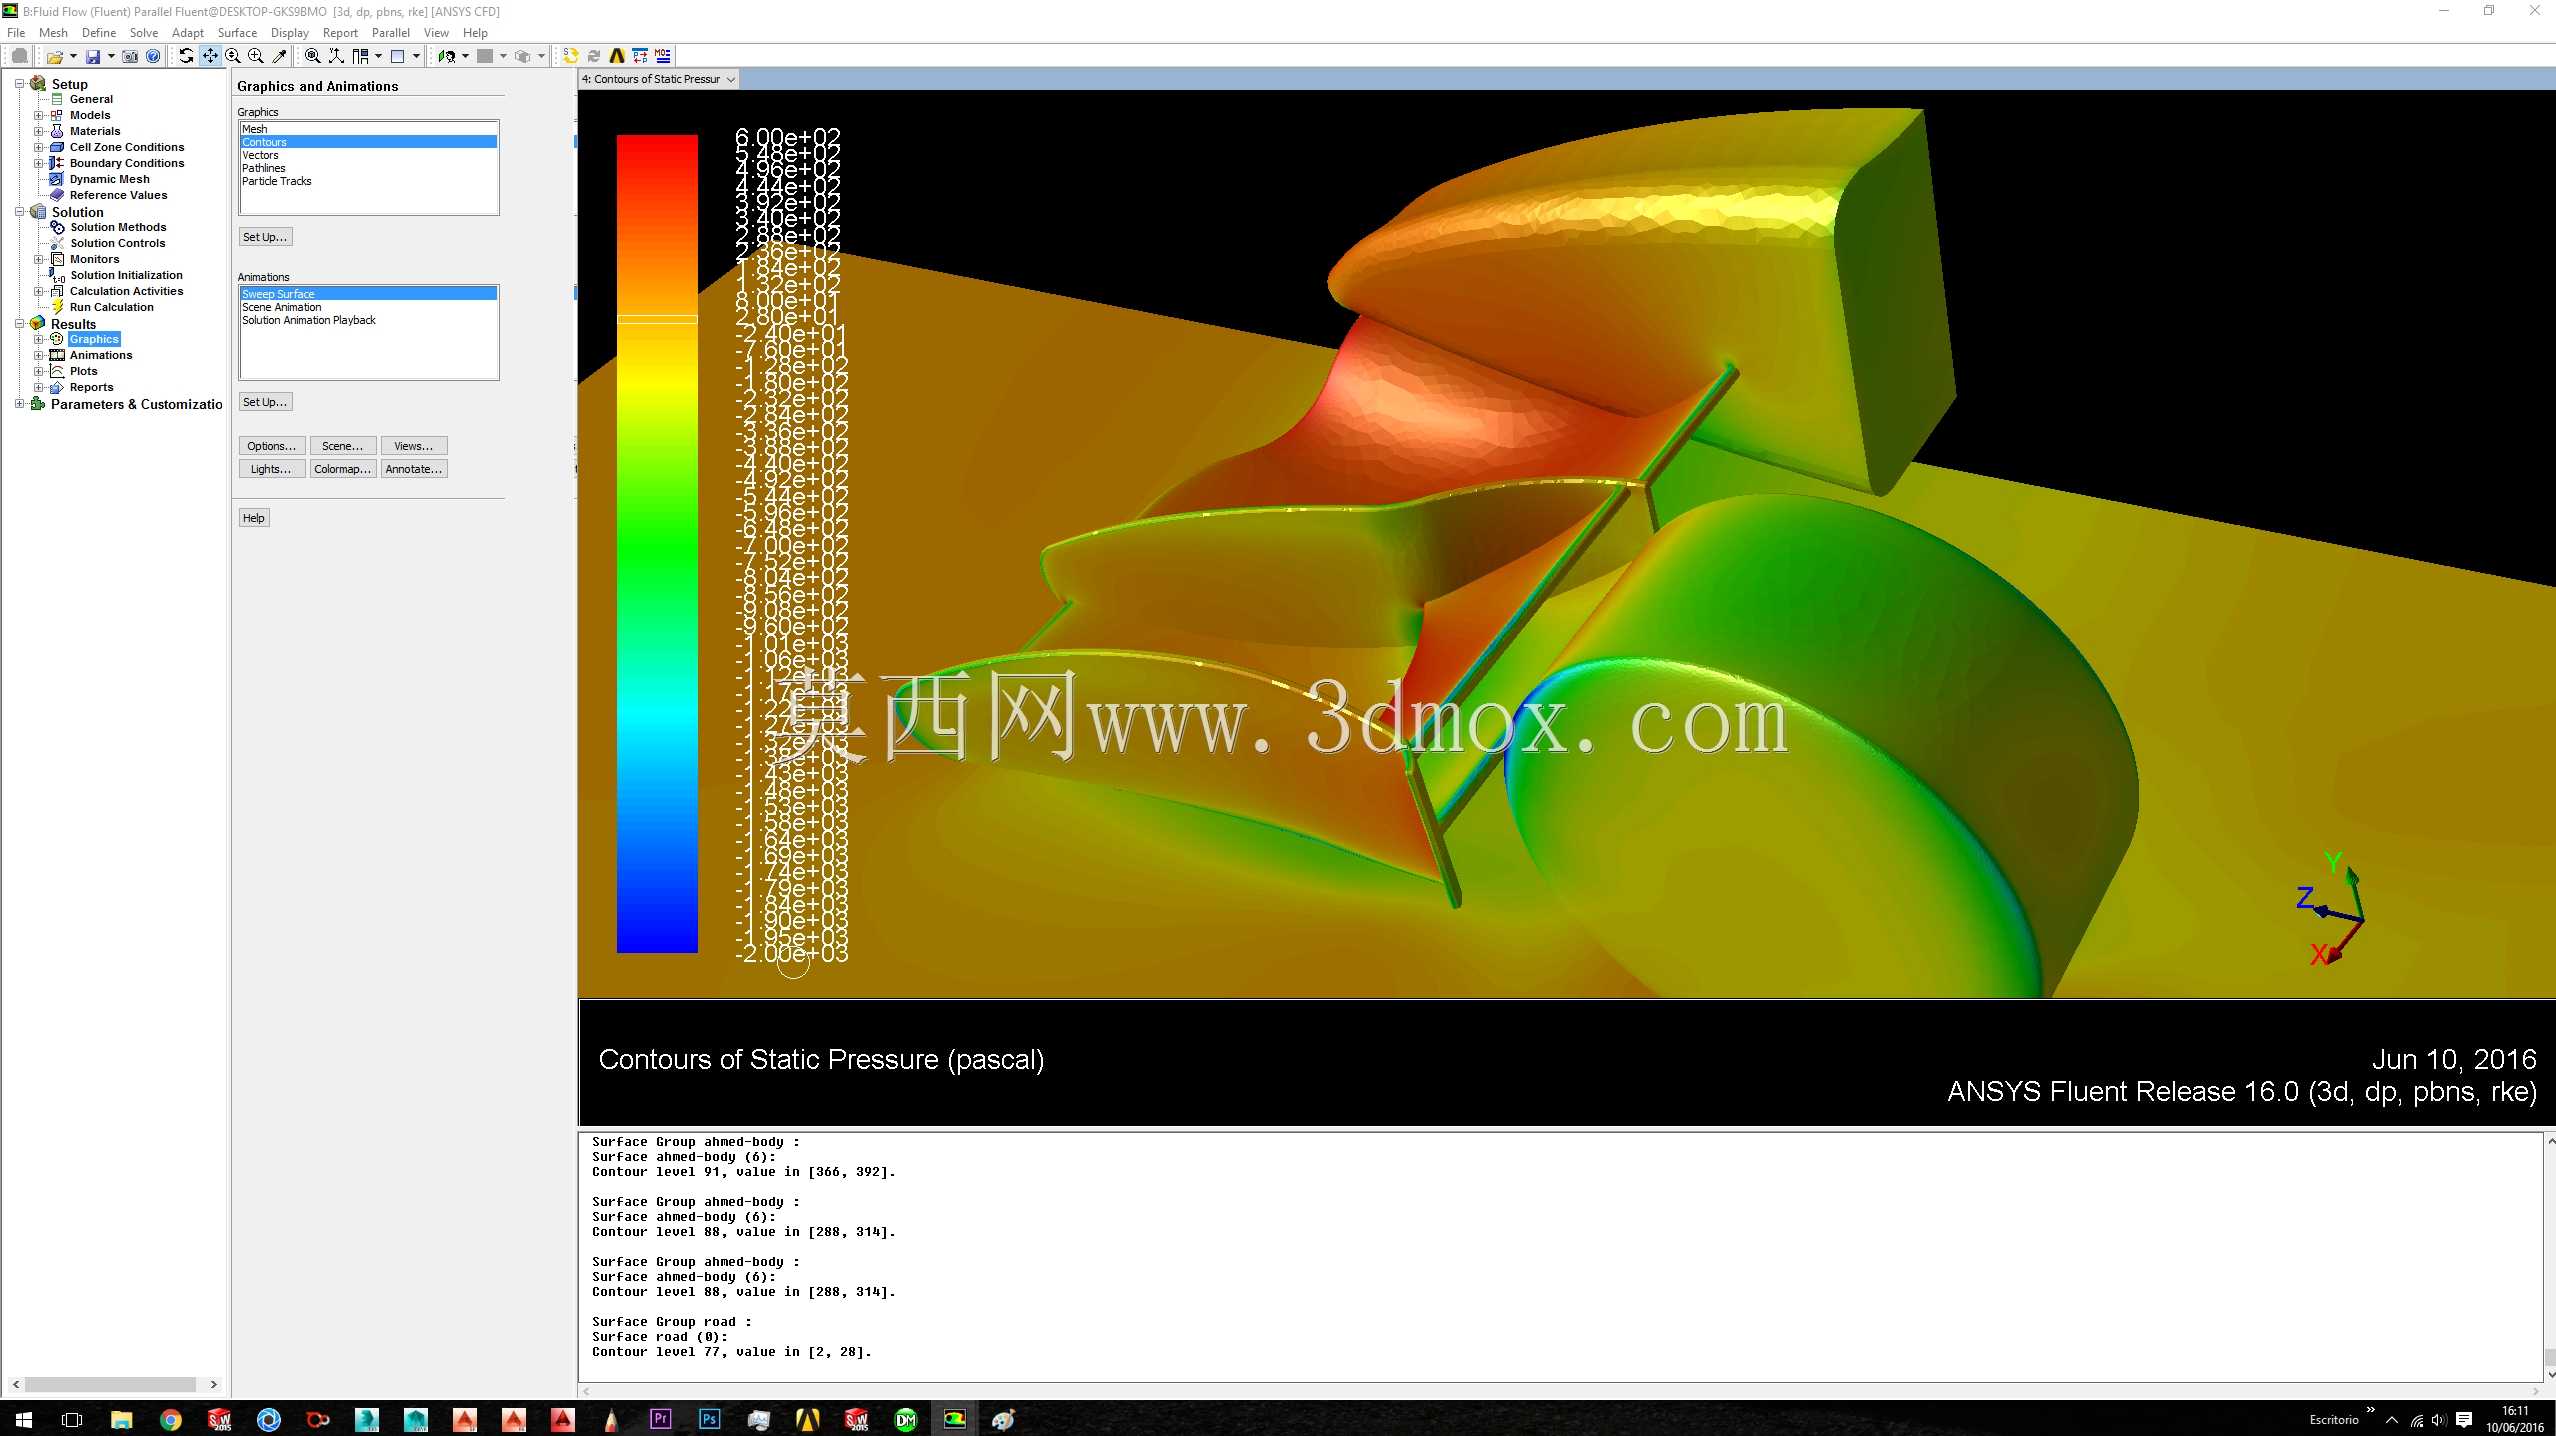Expand the Plots tree node
2556x1436 pixels.
coord(38,371)
